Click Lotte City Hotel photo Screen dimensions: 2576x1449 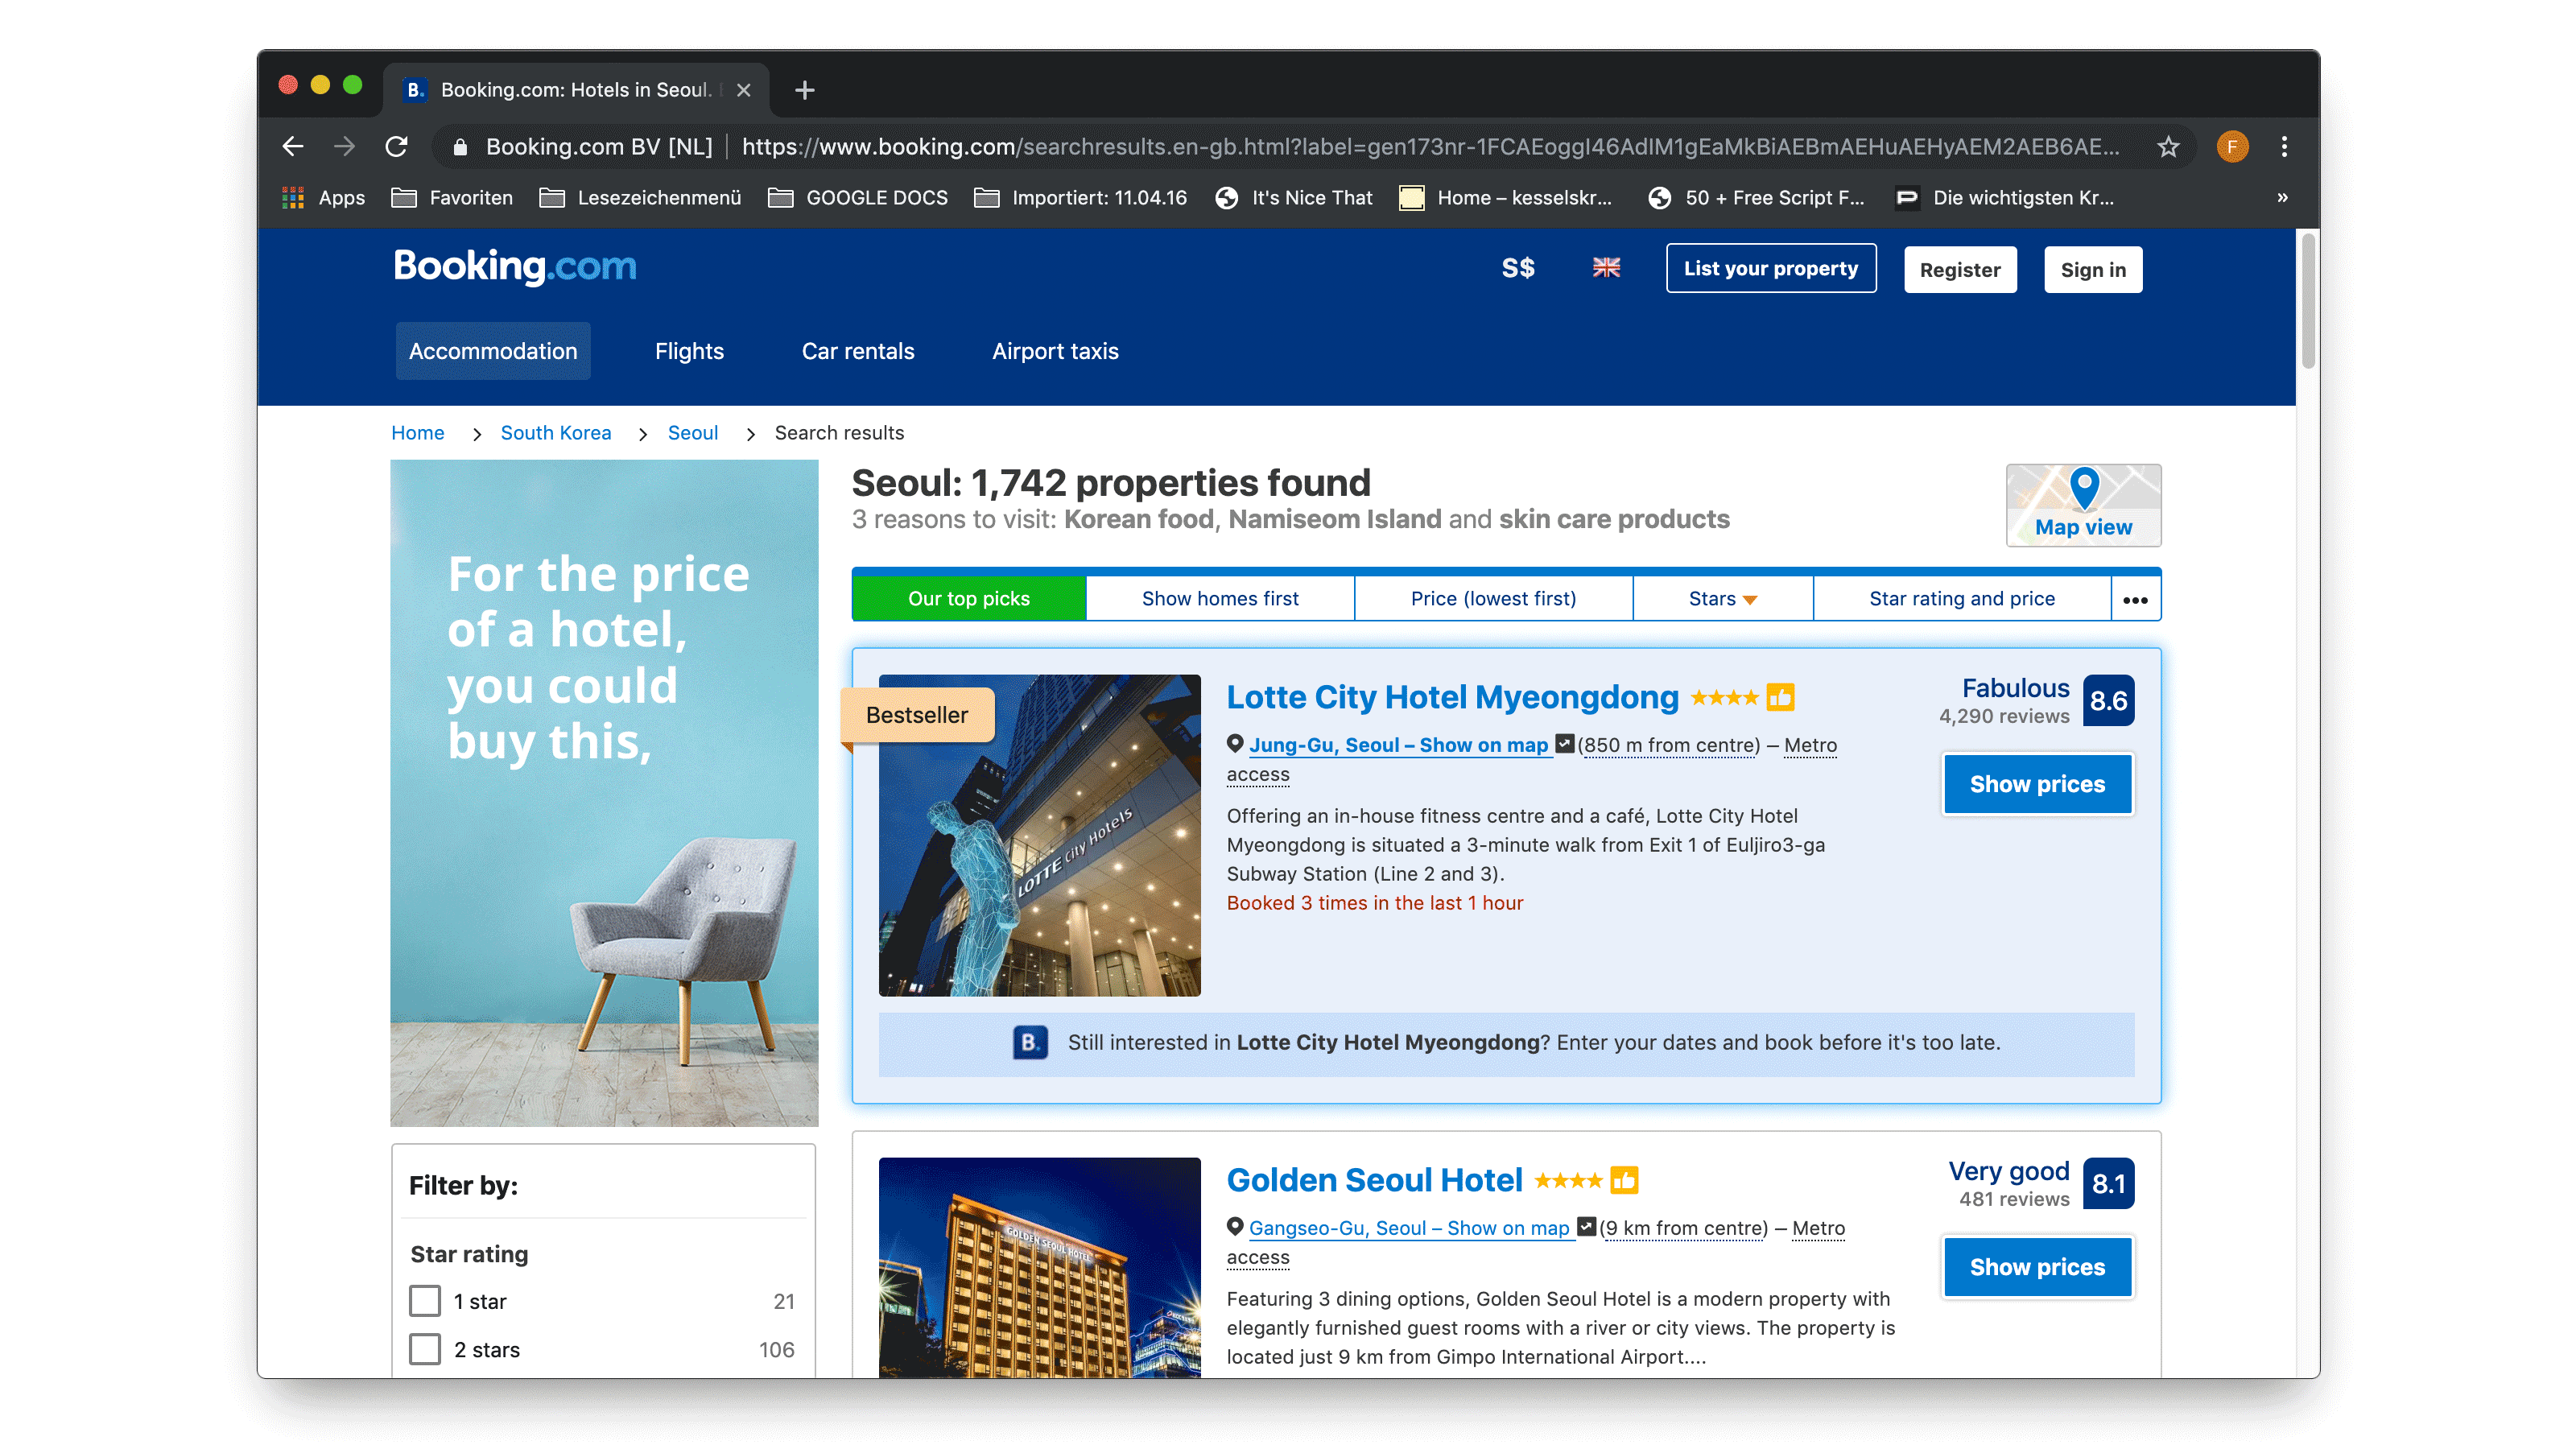pyautogui.click(x=1039, y=835)
